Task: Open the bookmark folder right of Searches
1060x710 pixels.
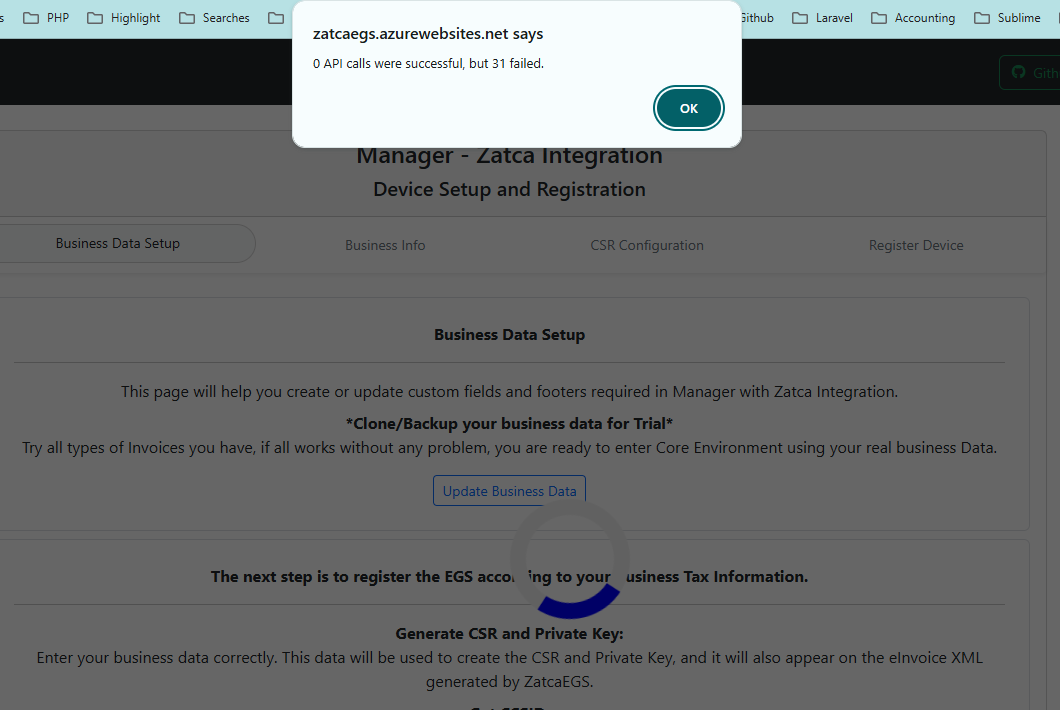Action: pos(276,18)
